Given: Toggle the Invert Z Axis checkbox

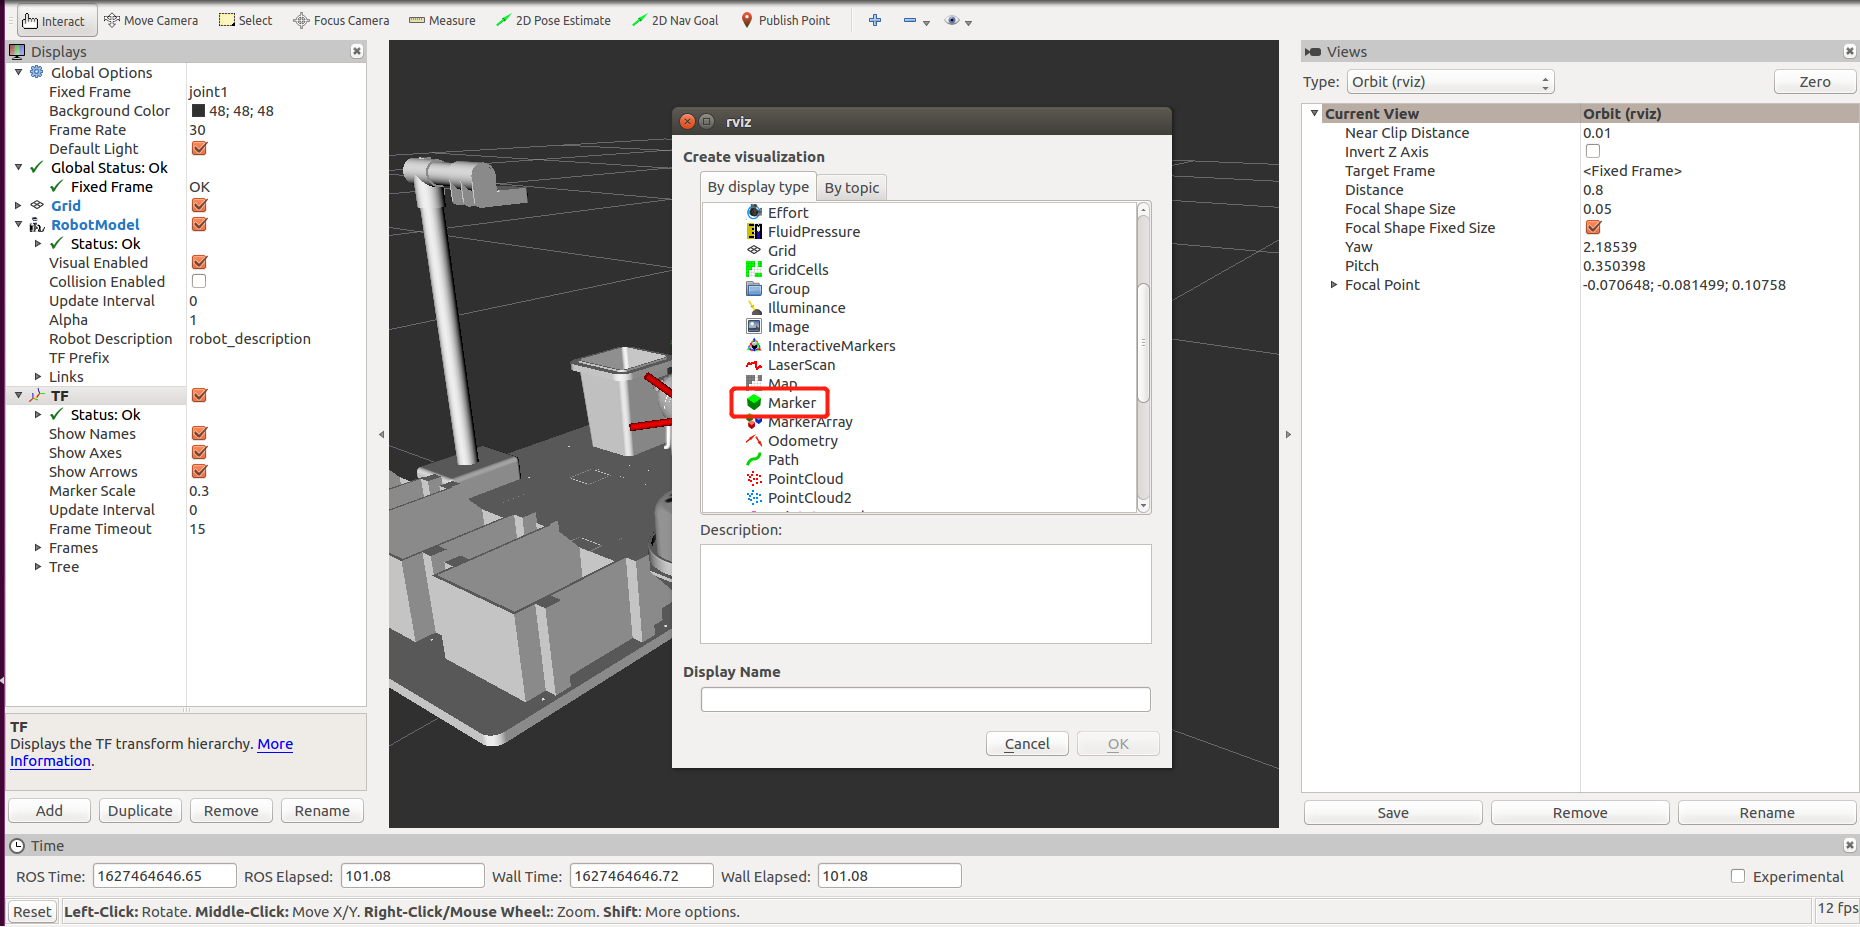Looking at the screenshot, I should coord(1593,152).
